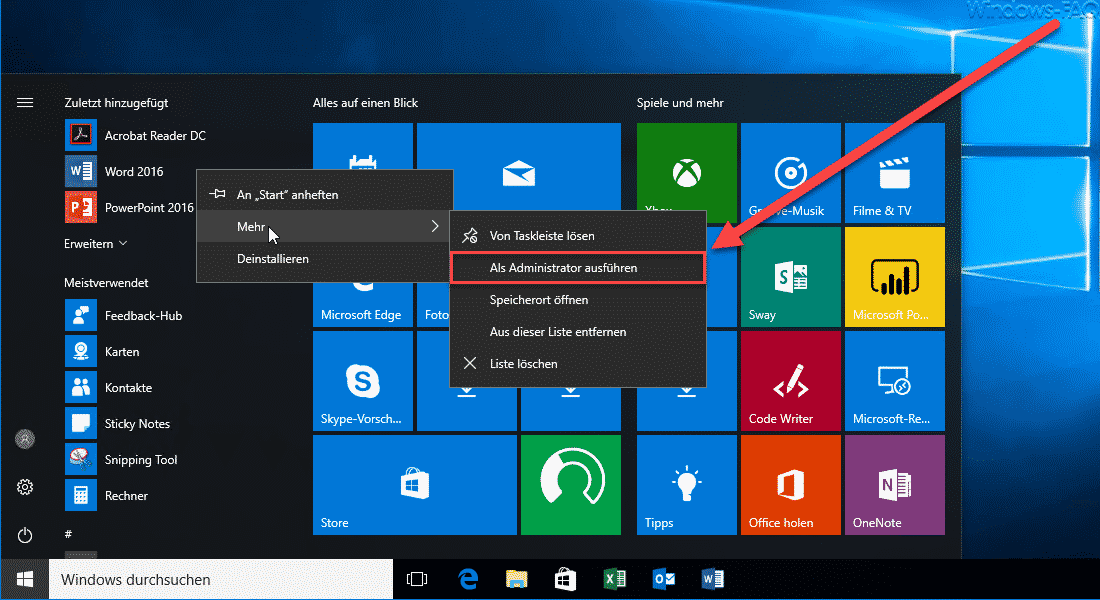Launch the Sway tile

[791, 276]
